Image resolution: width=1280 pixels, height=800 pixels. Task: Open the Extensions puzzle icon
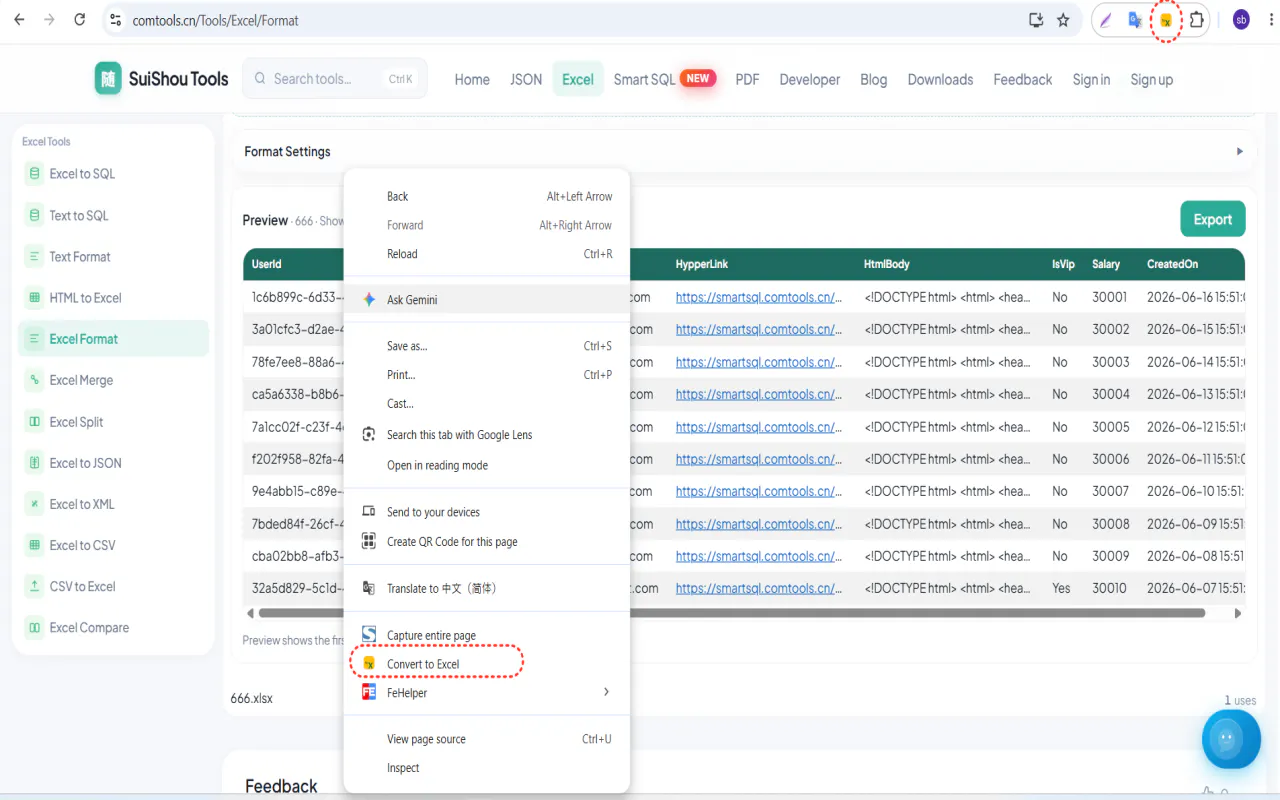[x=1196, y=20]
